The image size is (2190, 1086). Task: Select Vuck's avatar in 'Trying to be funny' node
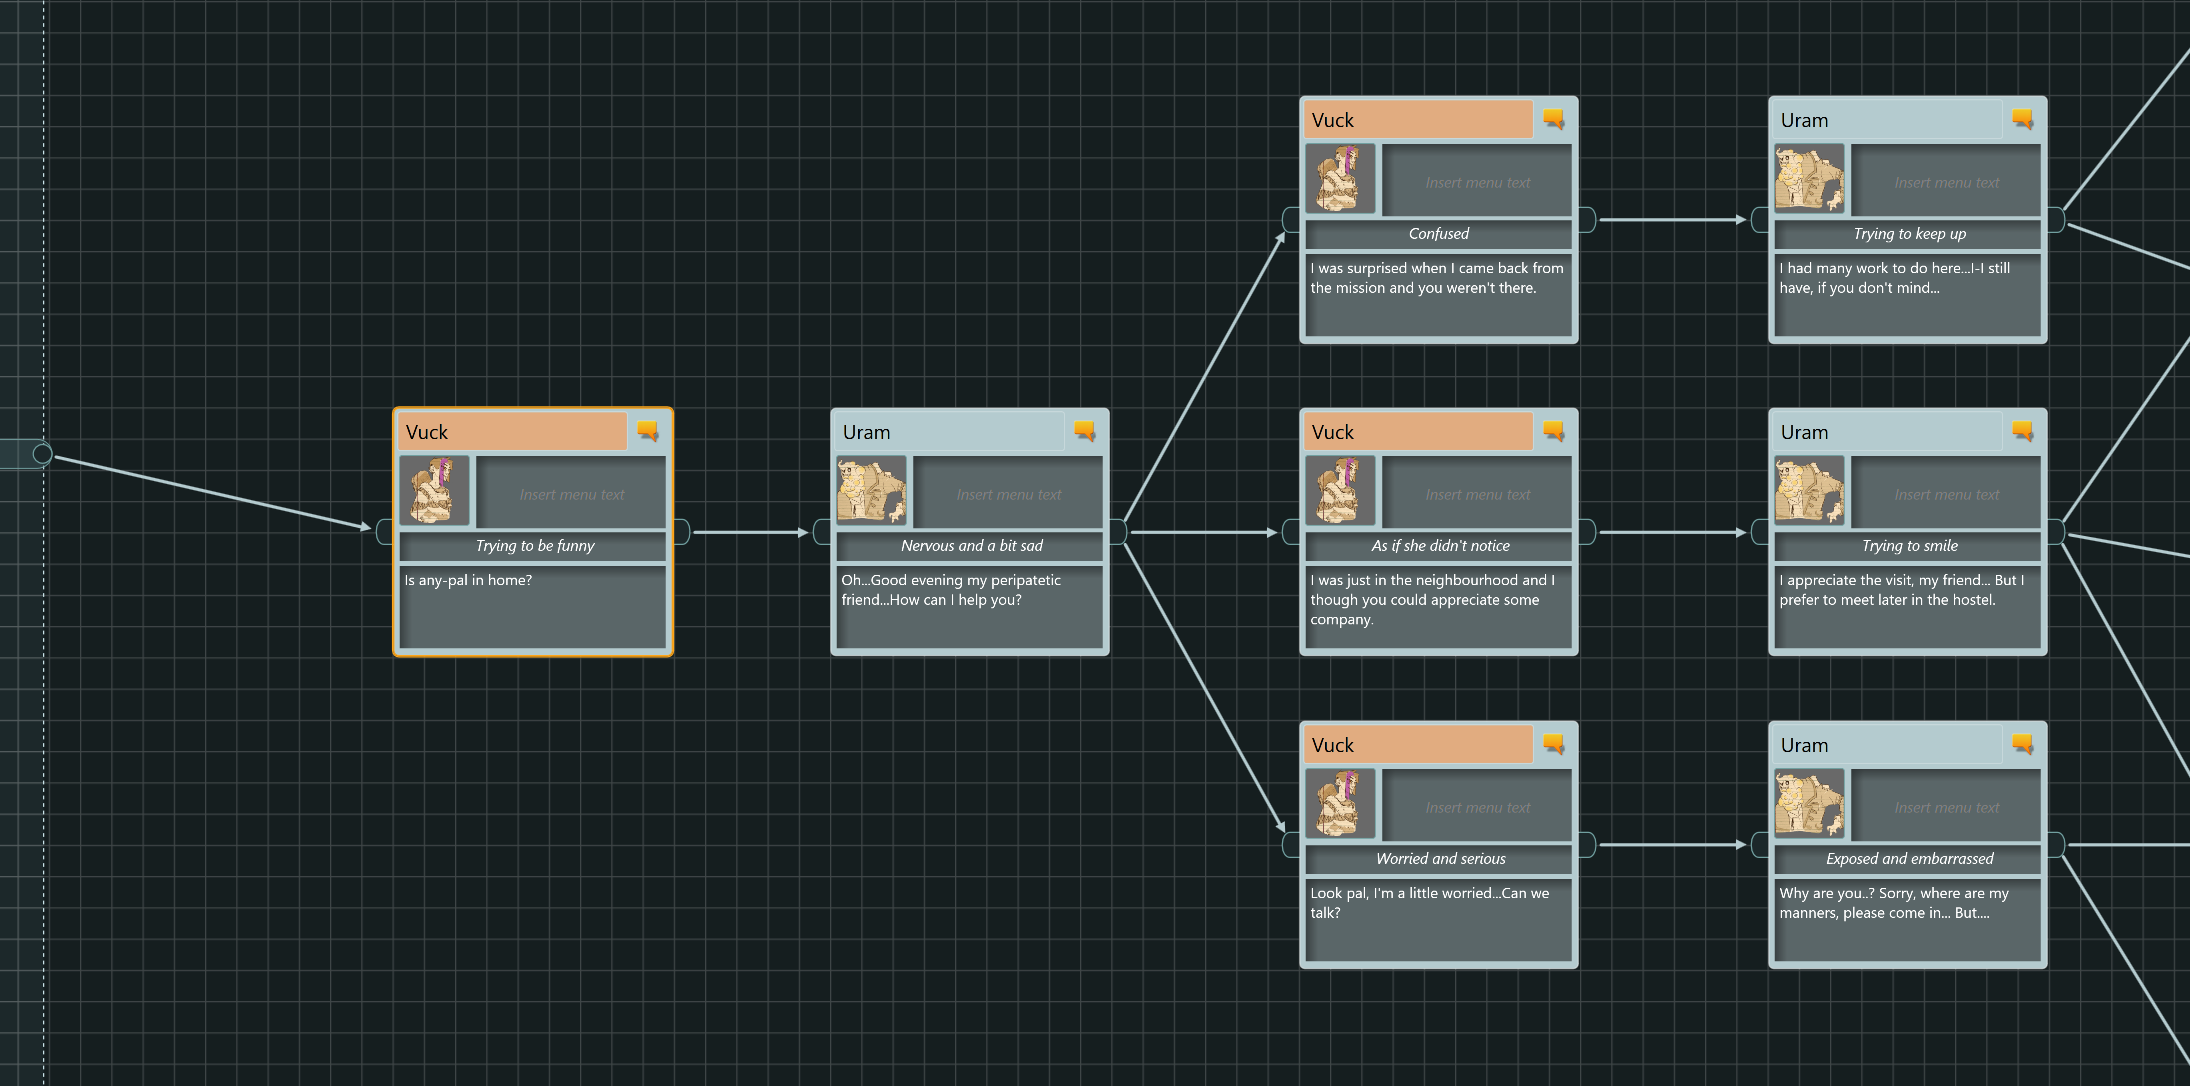[x=434, y=491]
